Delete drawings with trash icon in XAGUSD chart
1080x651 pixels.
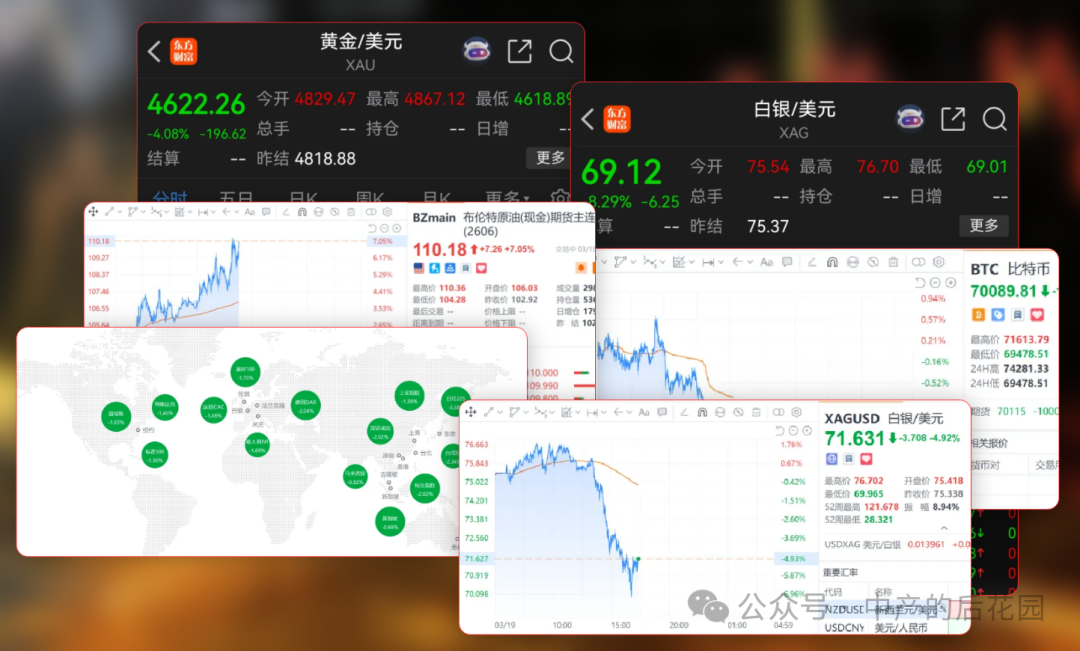pyautogui.click(x=756, y=413)
